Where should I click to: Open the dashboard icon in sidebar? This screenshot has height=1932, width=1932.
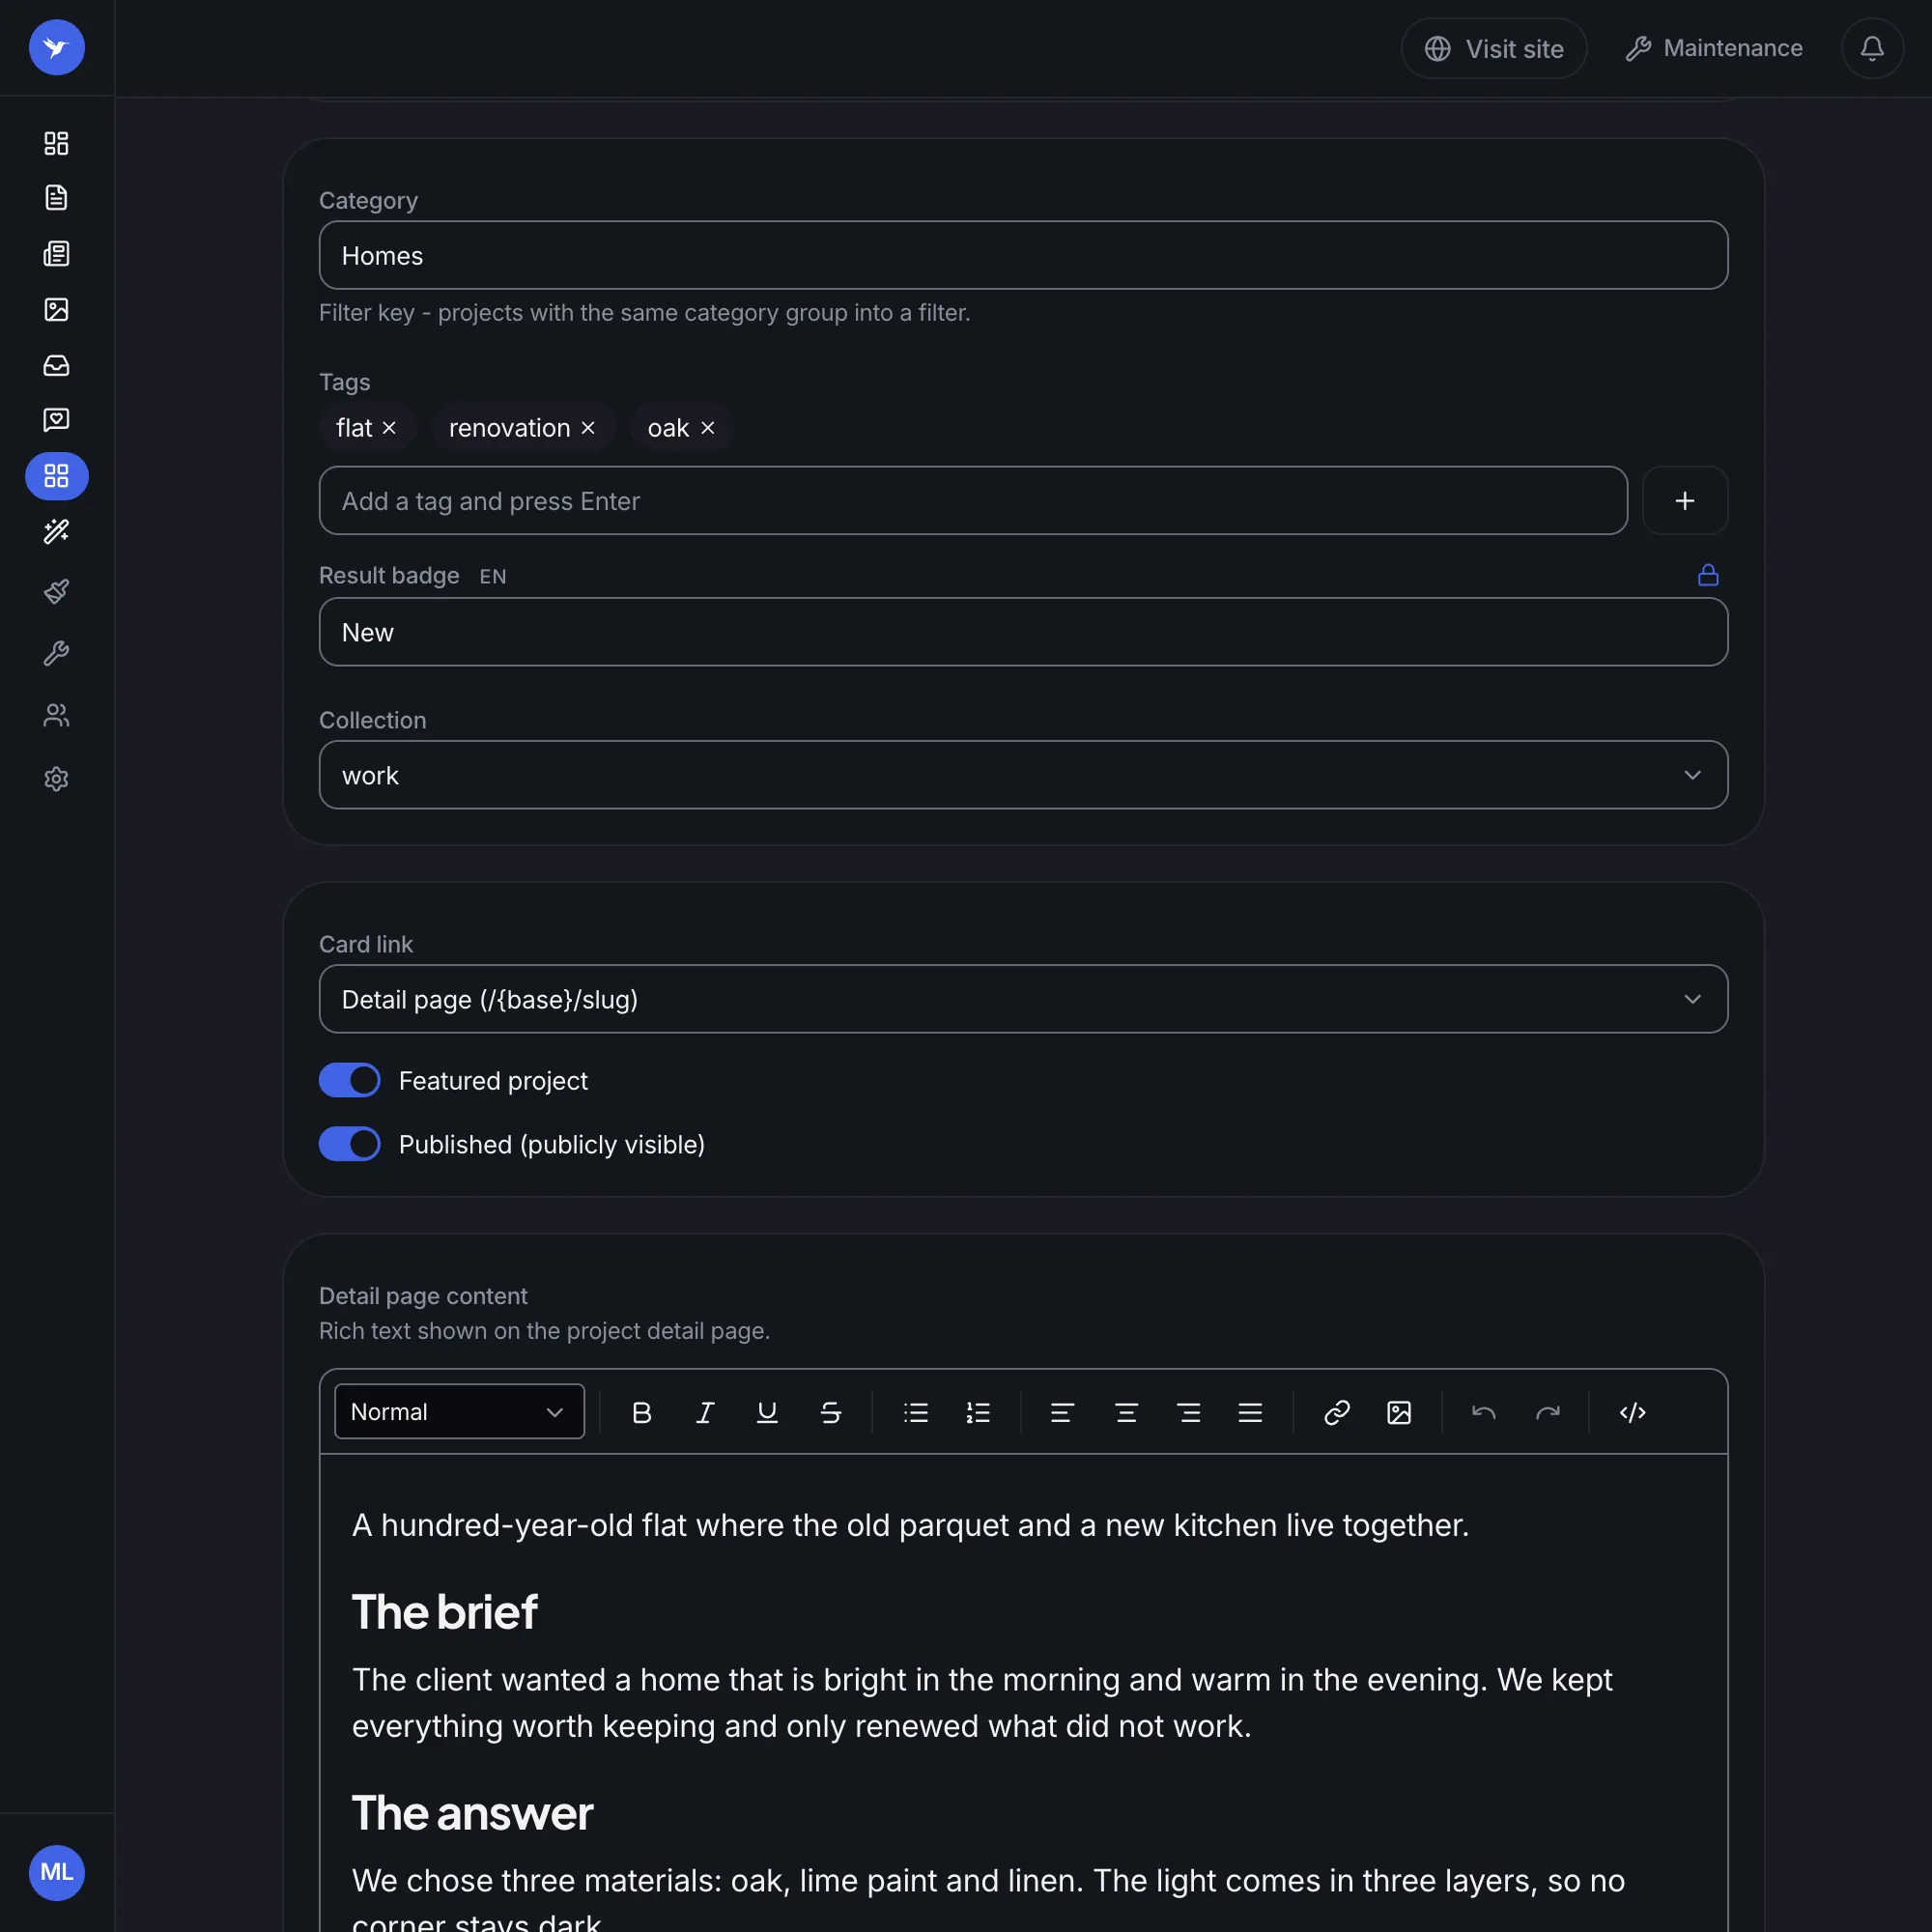coord(56,143)
